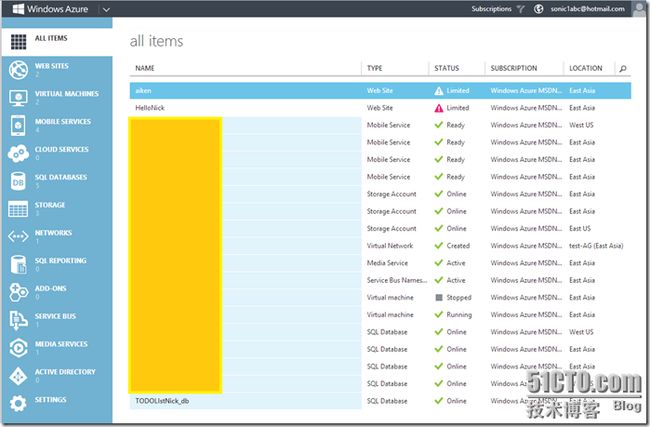Select the Media Services play icon
Image resolution: width=650 pixels, height=427 pixels.
[18, 348]
